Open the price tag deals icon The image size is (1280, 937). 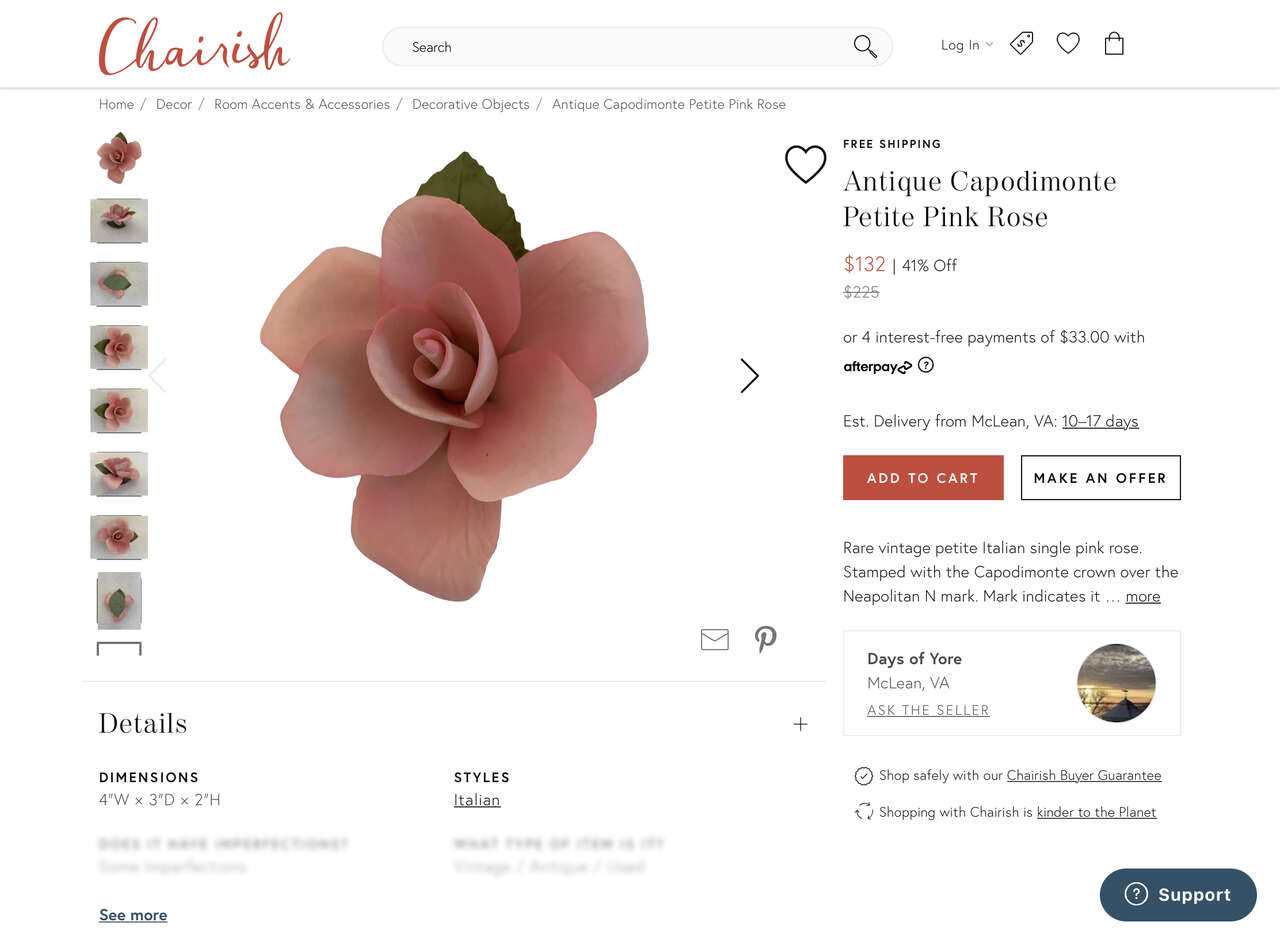click(1021, 43)
